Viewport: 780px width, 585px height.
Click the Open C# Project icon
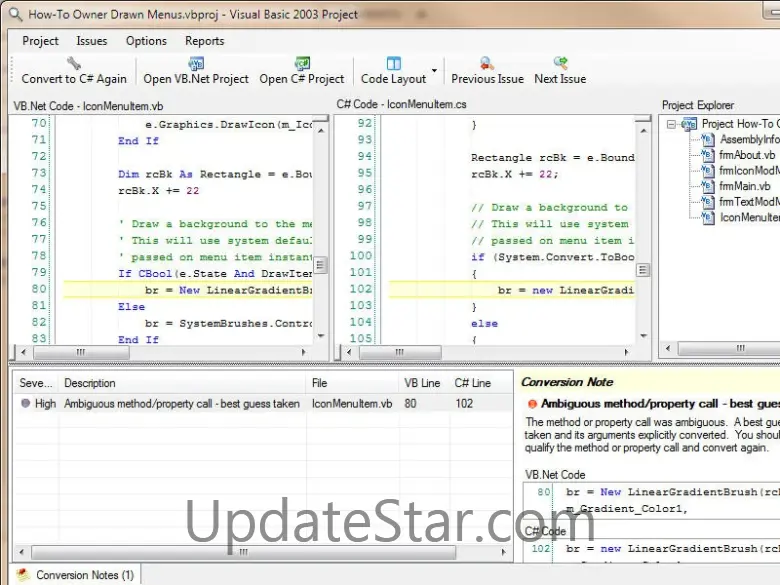tap(302, 63)
